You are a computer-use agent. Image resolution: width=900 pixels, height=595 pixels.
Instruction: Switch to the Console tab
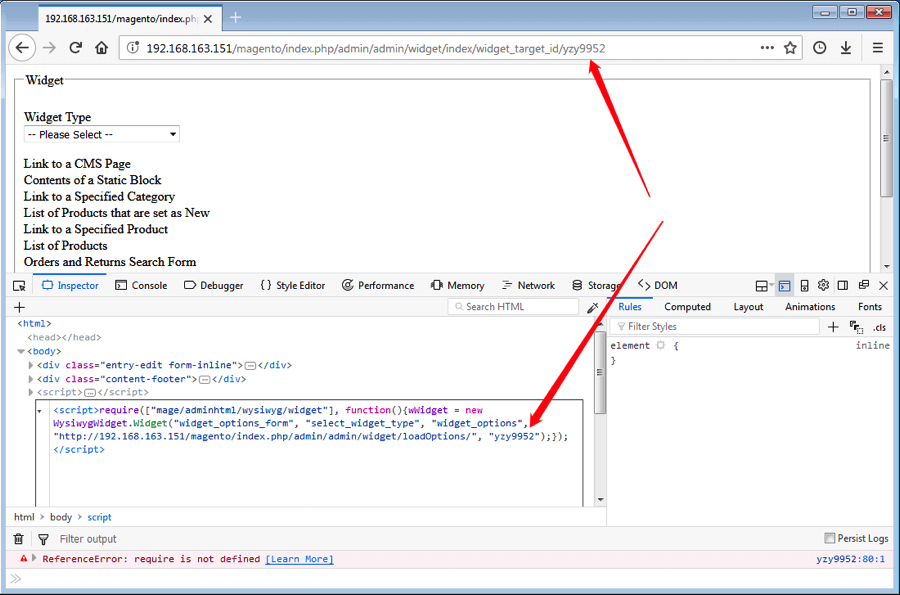141,285
